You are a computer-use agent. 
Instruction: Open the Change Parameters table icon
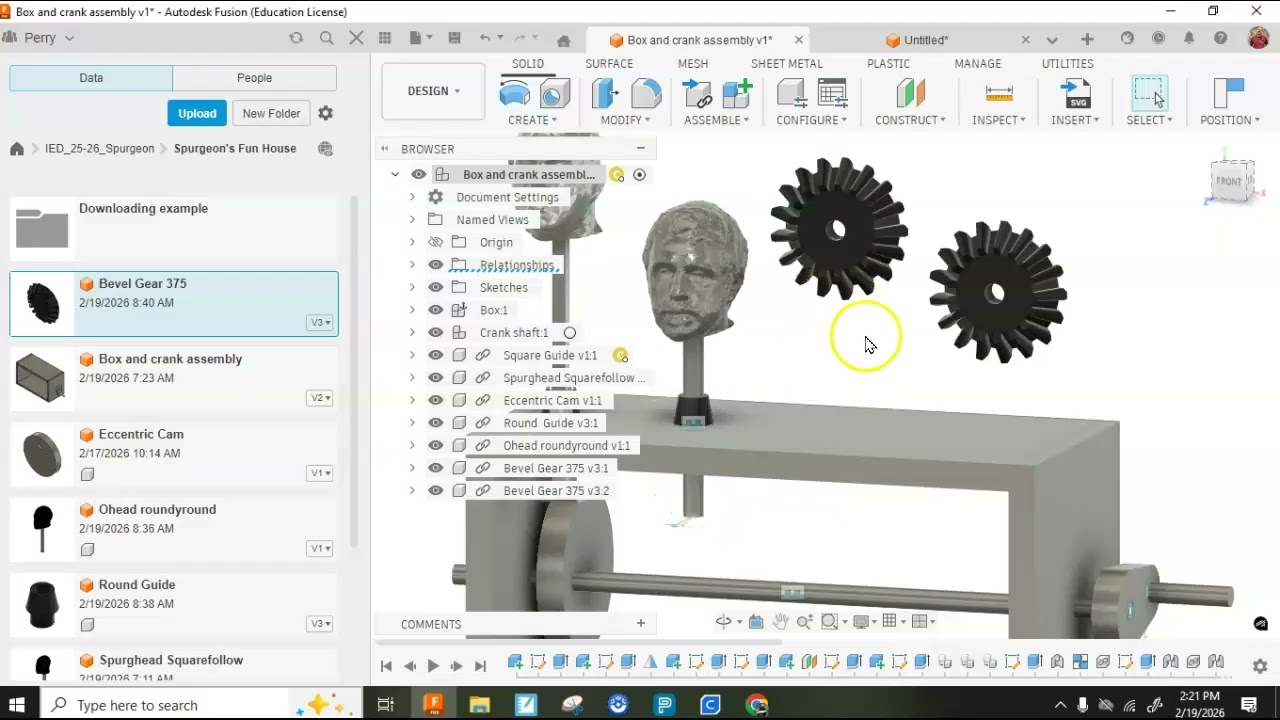pyautogui.click(x=832, y=93)
